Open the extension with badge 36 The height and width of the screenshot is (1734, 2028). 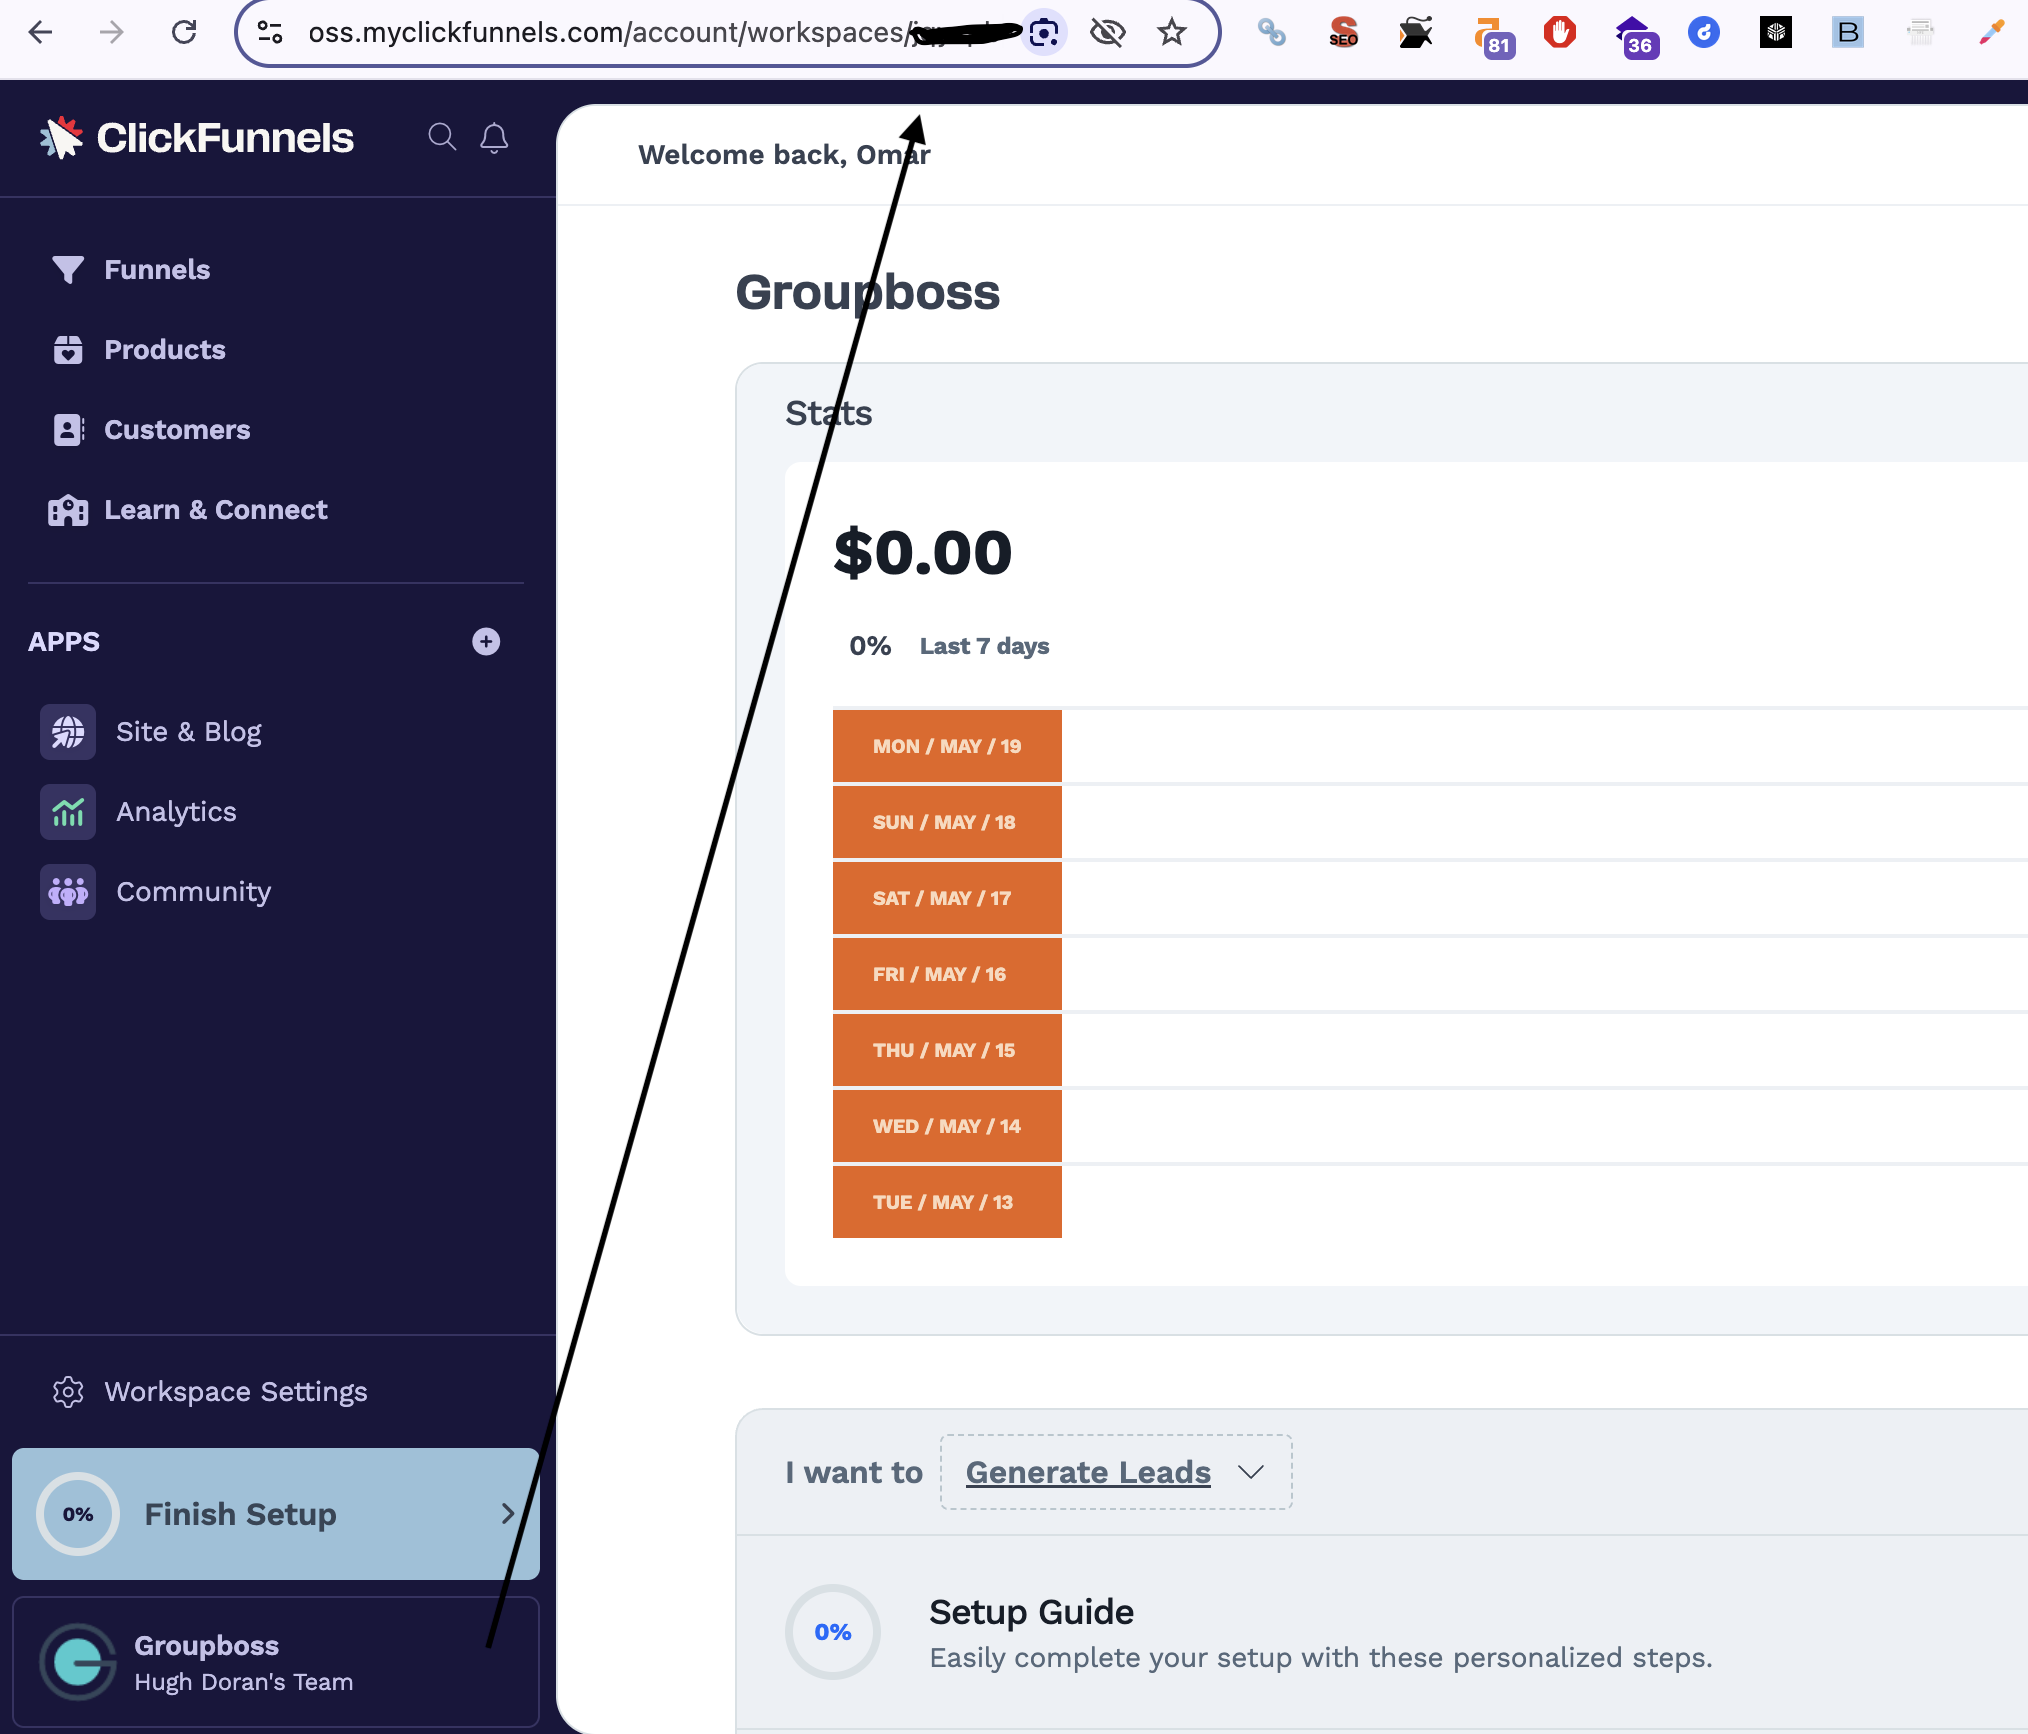1636,36
